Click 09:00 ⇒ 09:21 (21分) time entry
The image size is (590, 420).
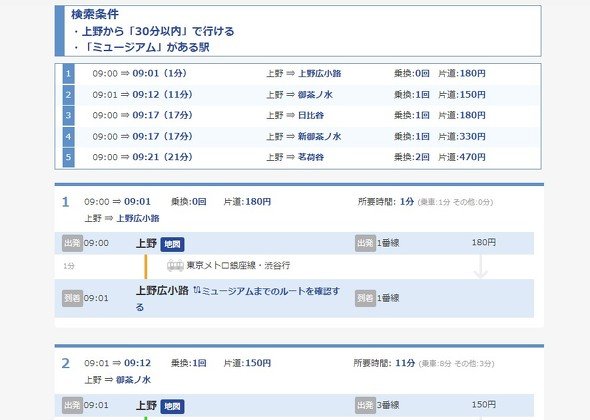[x=142, y=157]
